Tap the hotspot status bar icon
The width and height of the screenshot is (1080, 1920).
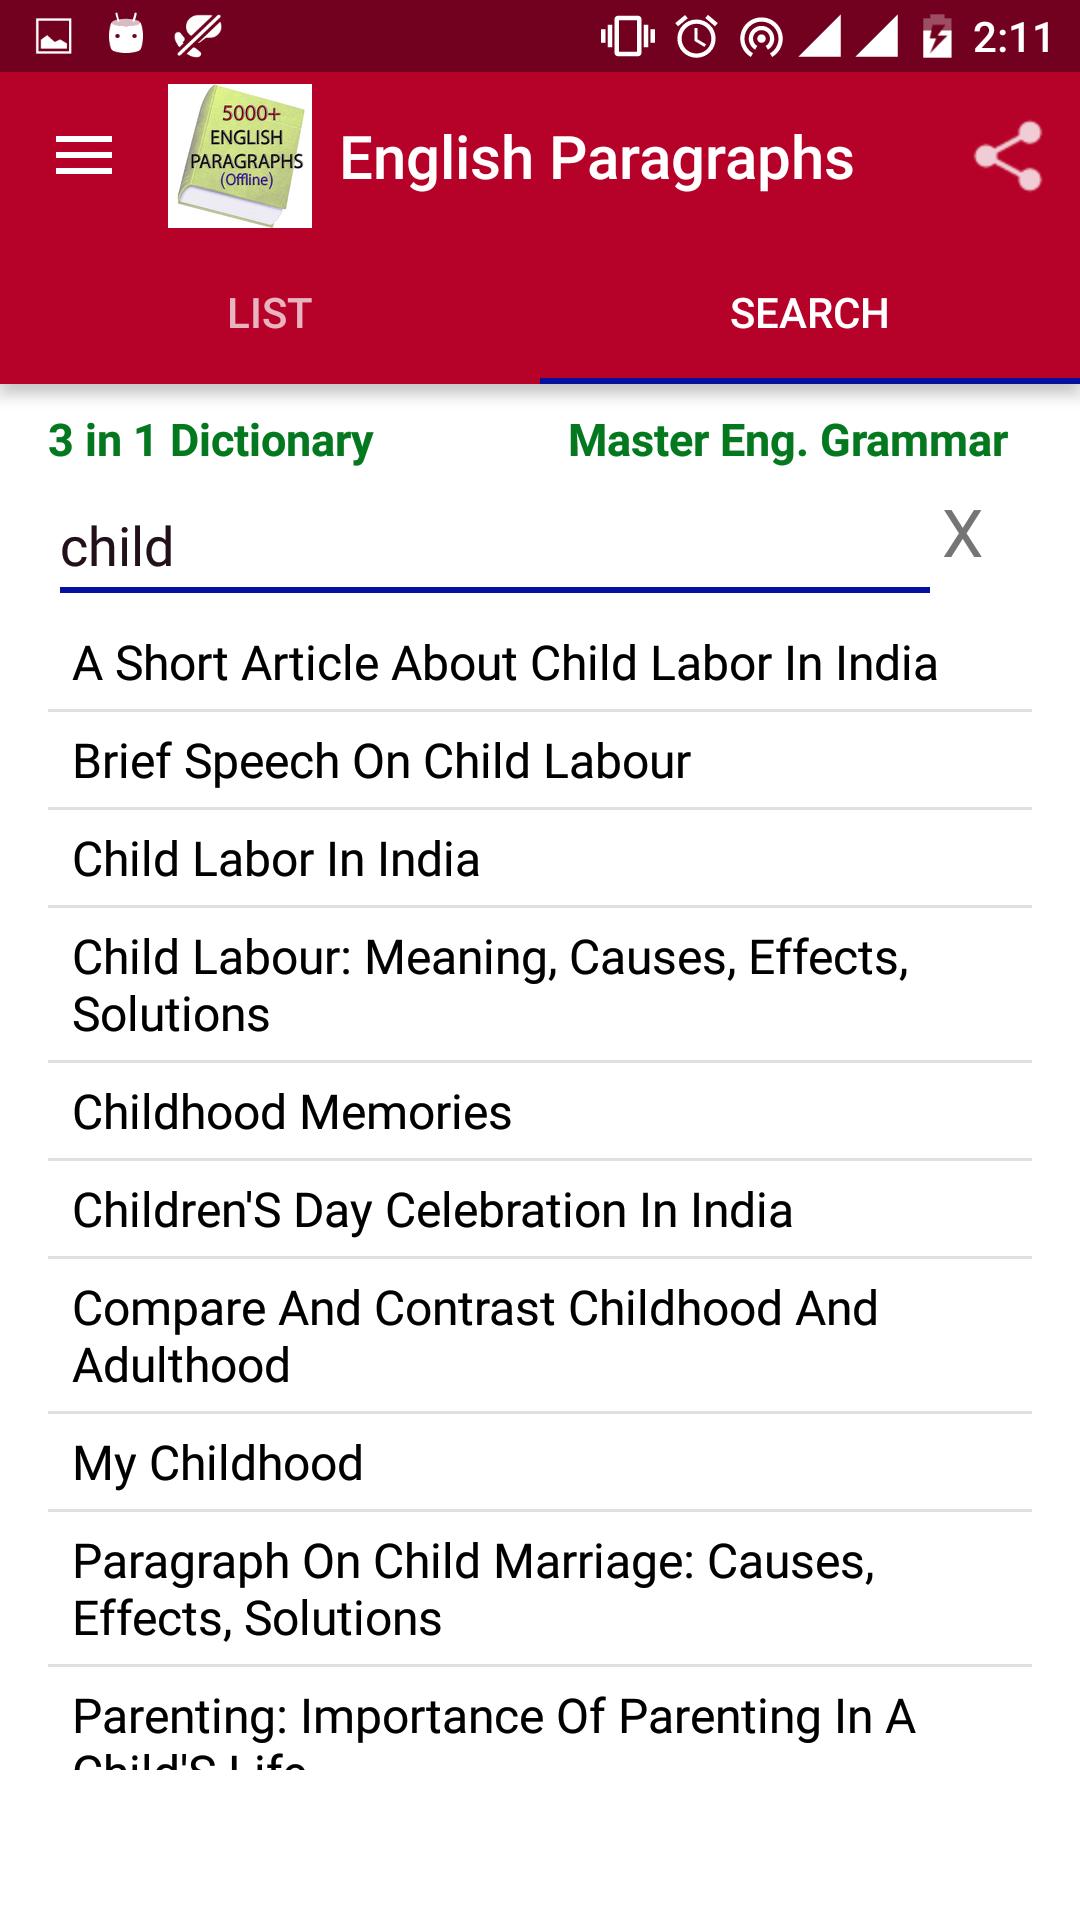tap(761, 38)
